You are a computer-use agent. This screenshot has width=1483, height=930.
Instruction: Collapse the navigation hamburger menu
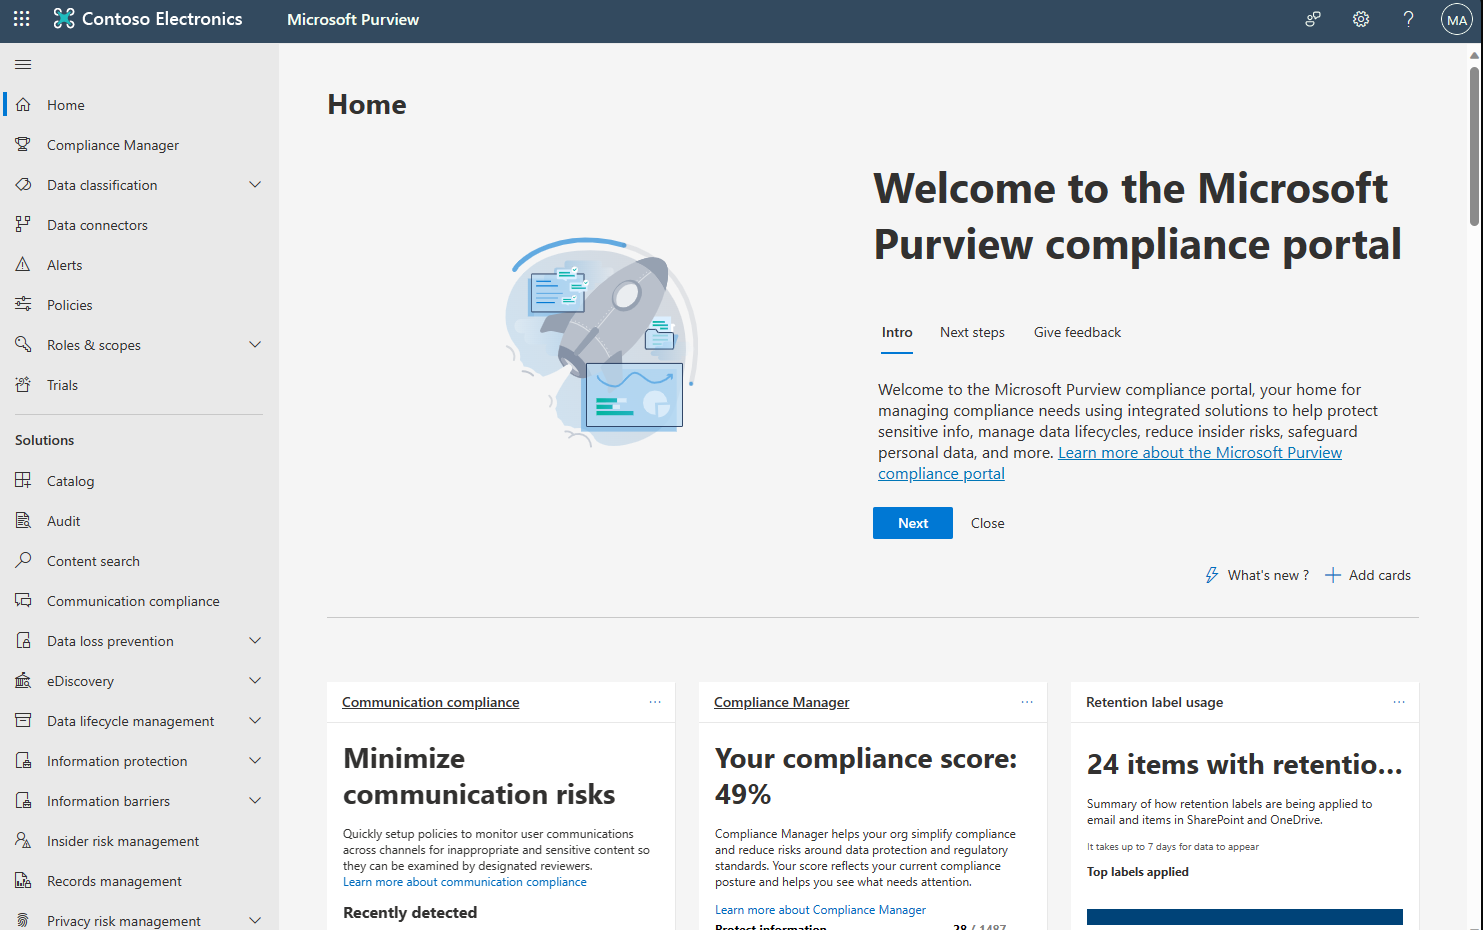click(23, 65)
